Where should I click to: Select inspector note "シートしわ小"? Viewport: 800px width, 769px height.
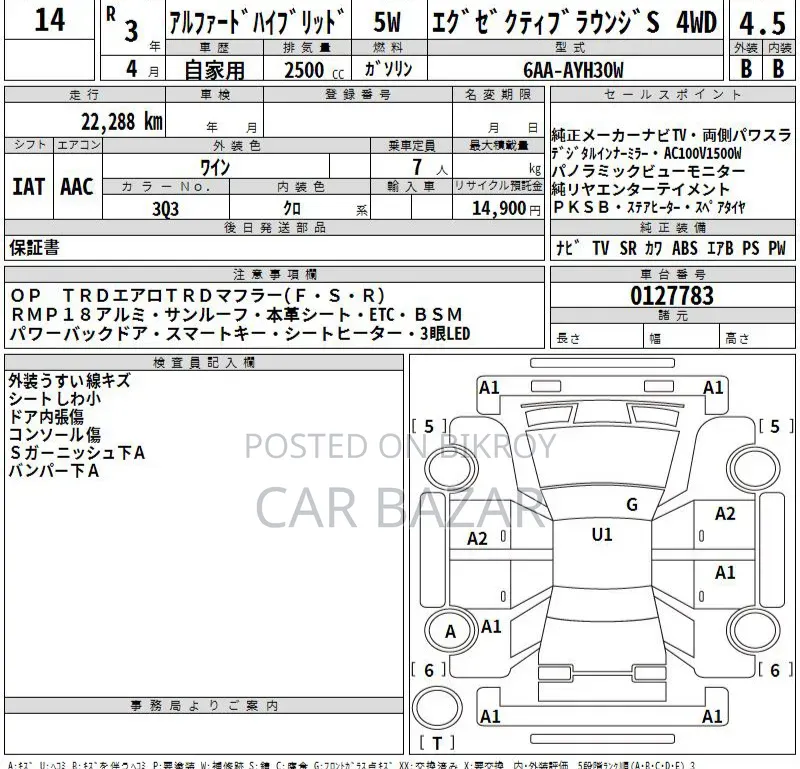point(54,399)
